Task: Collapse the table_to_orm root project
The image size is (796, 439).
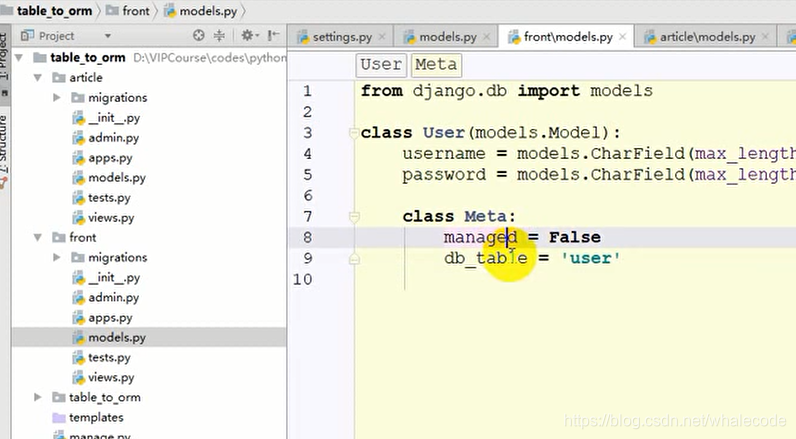Action: click(19, 58)
